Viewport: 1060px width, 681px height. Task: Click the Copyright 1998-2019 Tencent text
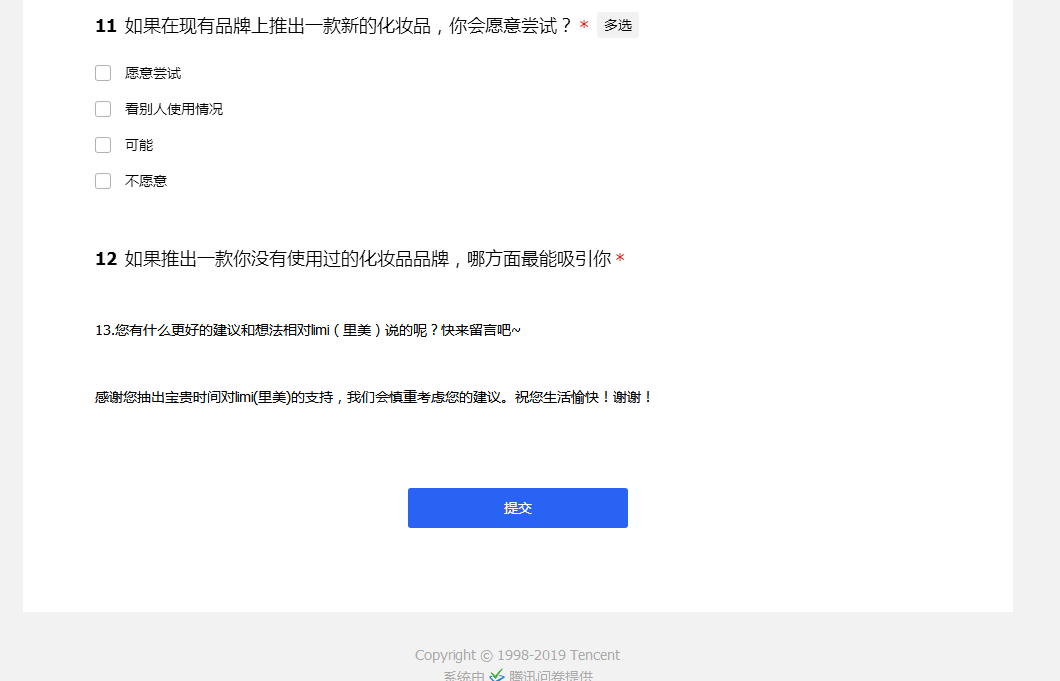(x=517, y=655)
